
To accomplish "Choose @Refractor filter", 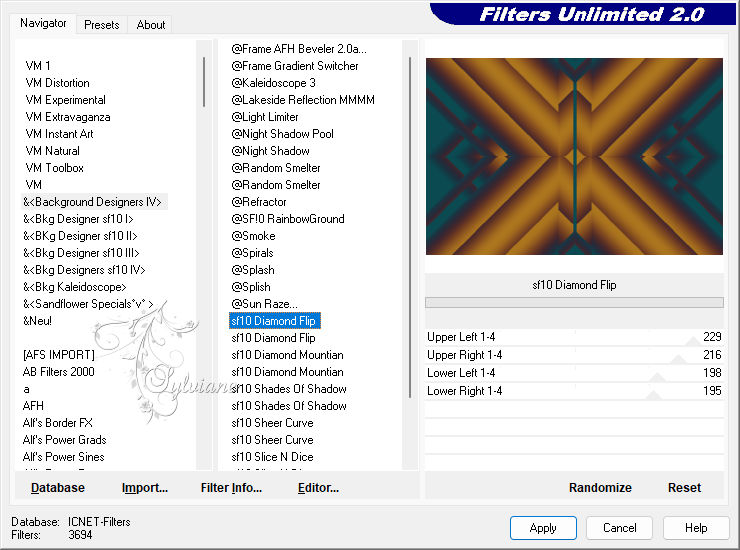I will [x=259, y=202].
